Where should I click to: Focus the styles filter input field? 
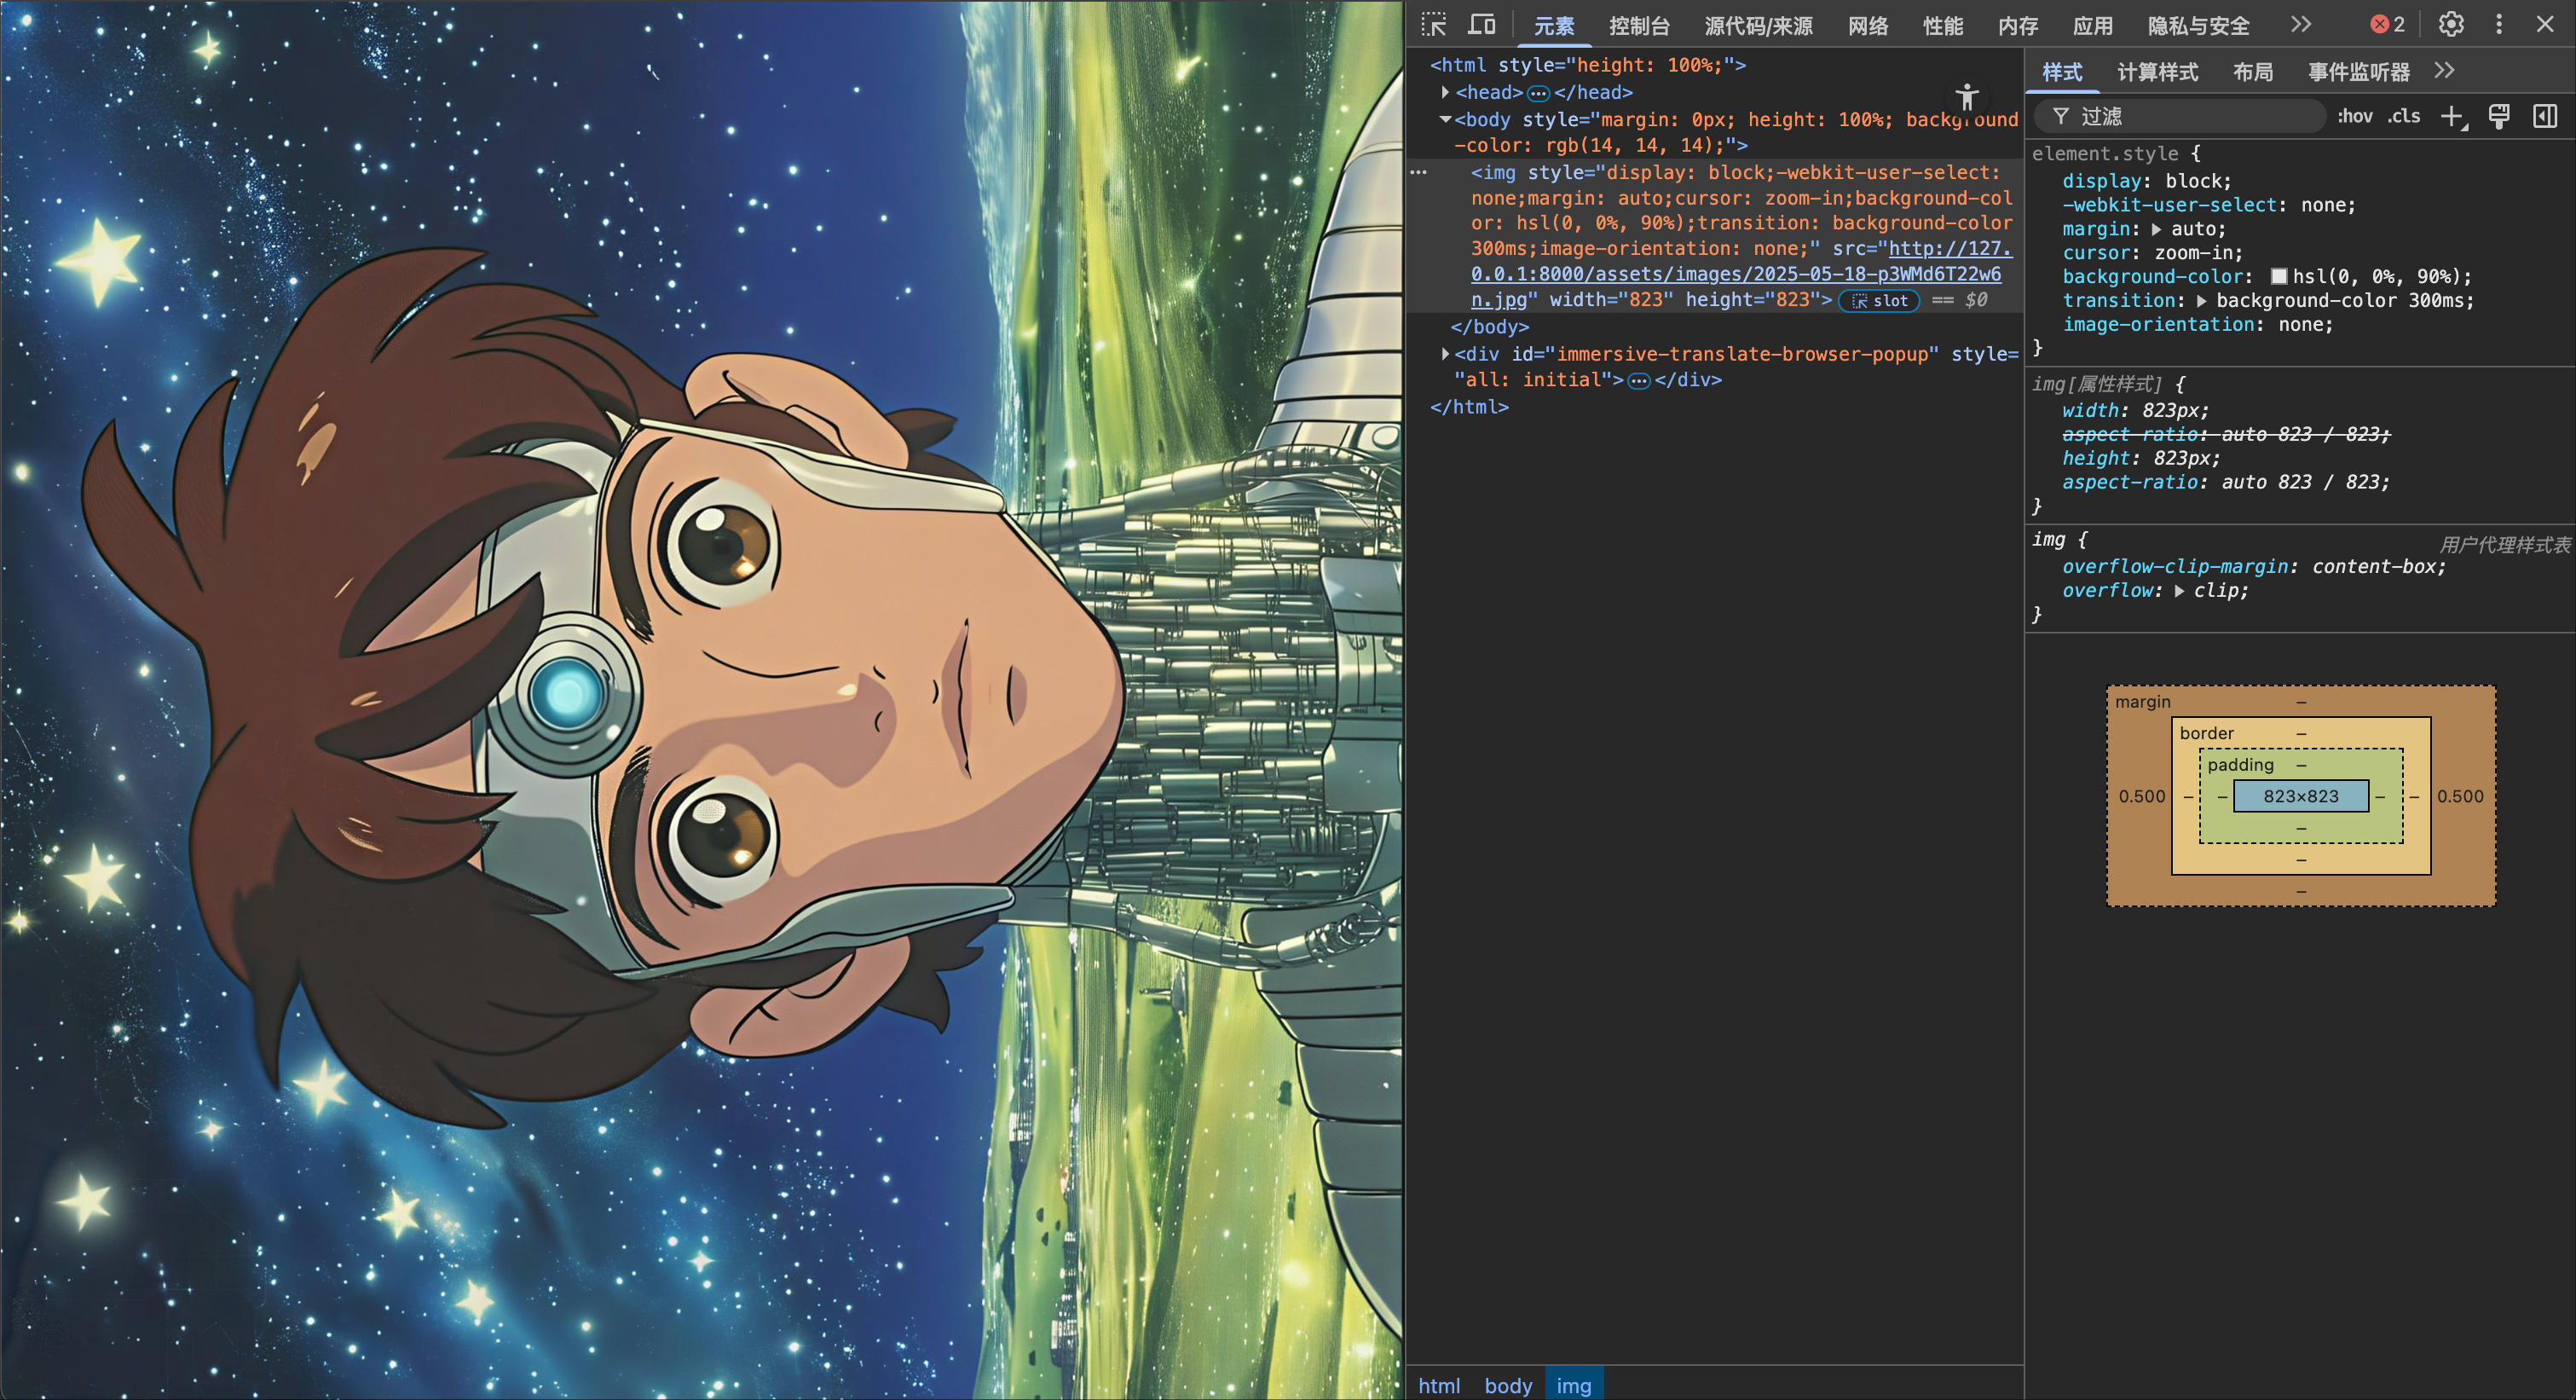[2180, 117]
